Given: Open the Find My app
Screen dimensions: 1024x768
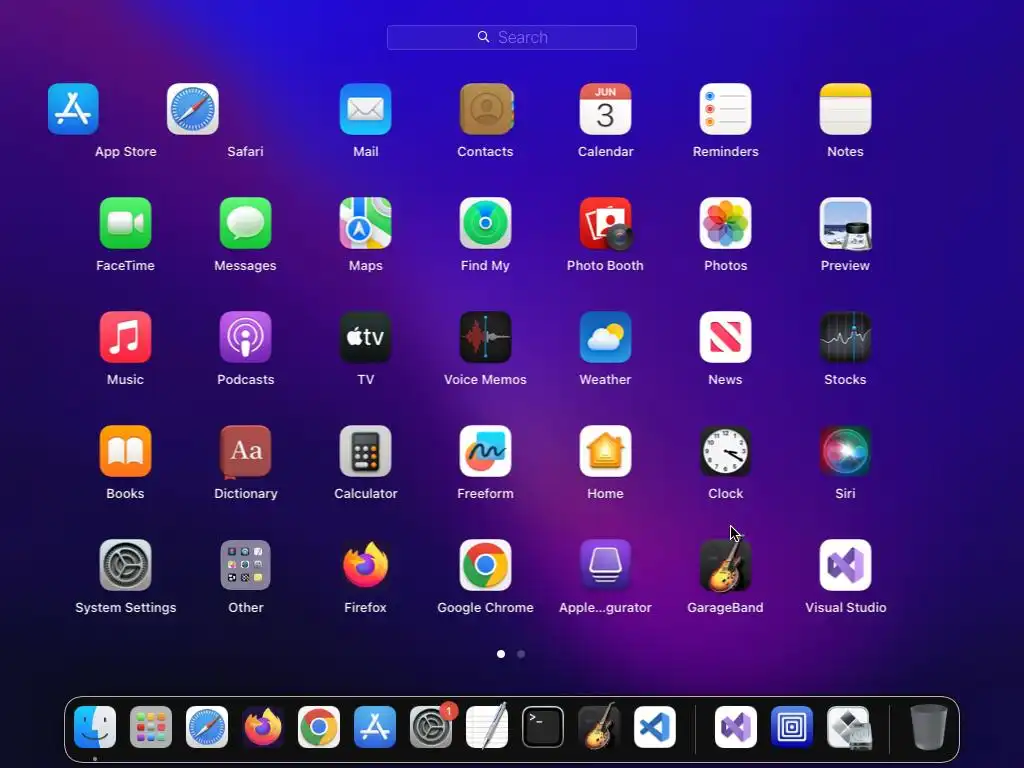Looking at the screenshot, I should 485,223.
